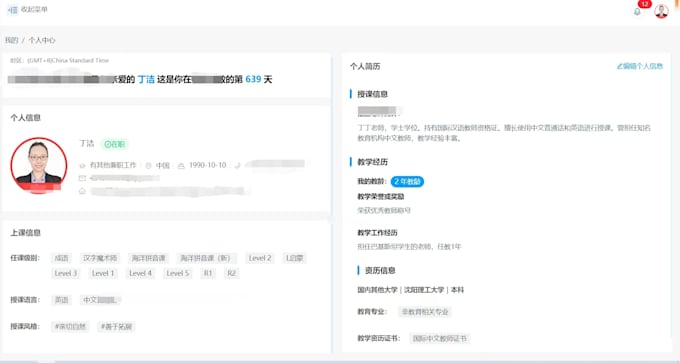
Task: Click the '1990-10-10' birth date text
Action: (x=208, y=165)
